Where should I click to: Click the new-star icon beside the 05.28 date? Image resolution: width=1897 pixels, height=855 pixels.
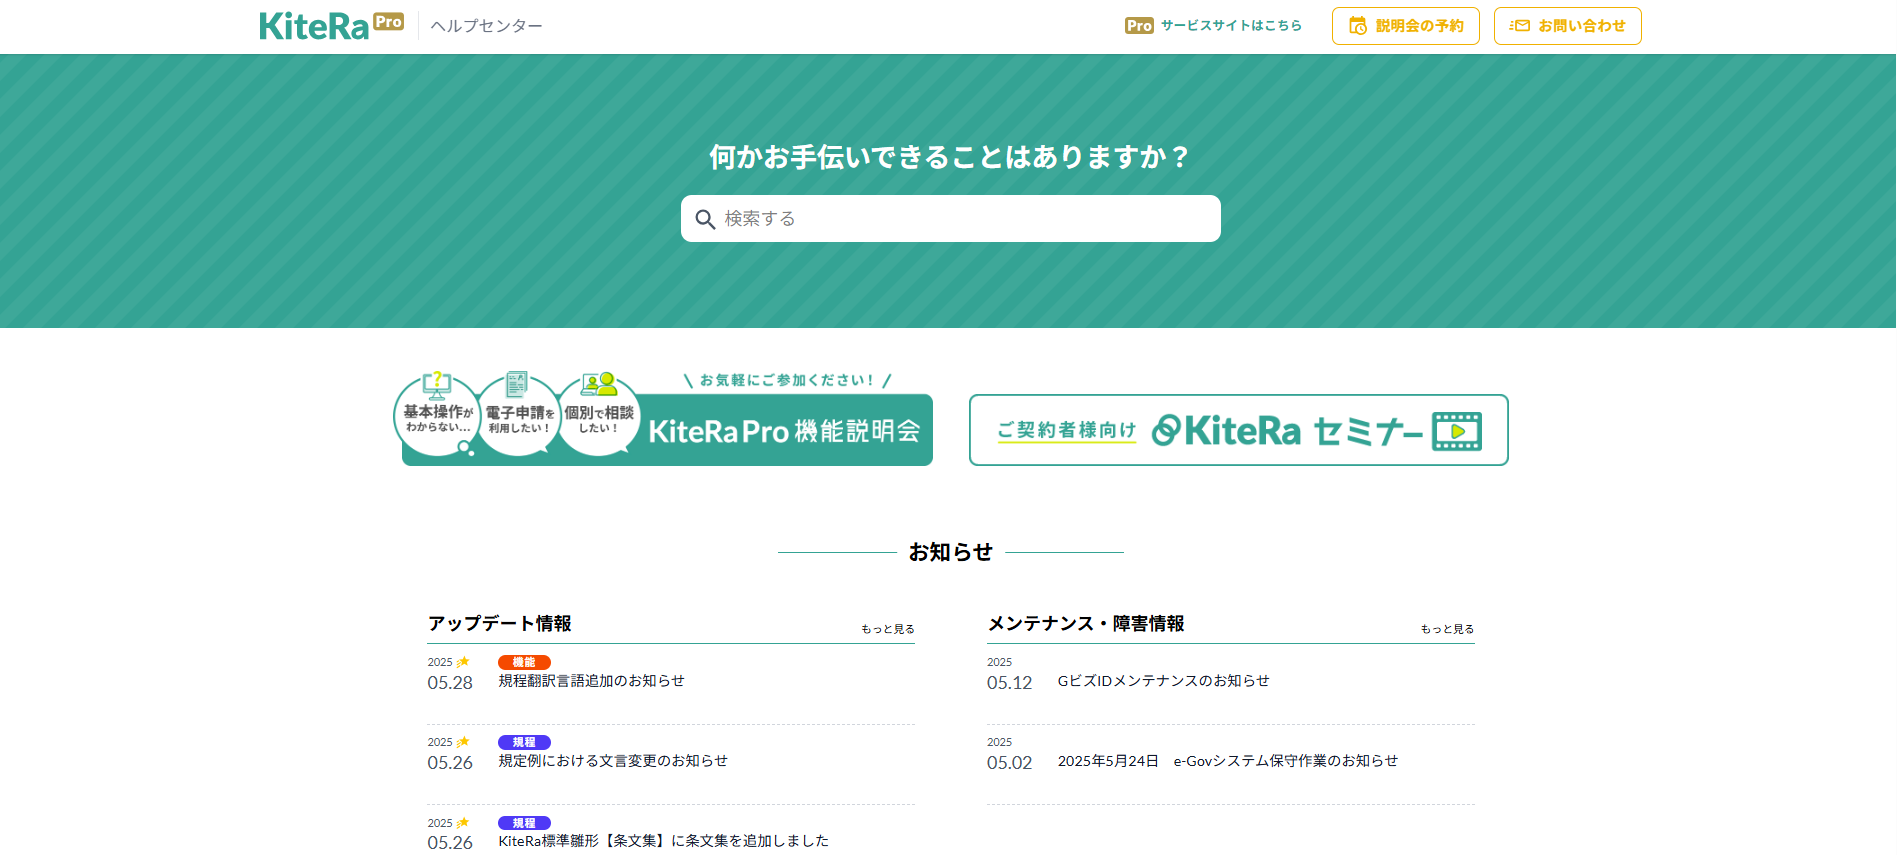(463, 662)
